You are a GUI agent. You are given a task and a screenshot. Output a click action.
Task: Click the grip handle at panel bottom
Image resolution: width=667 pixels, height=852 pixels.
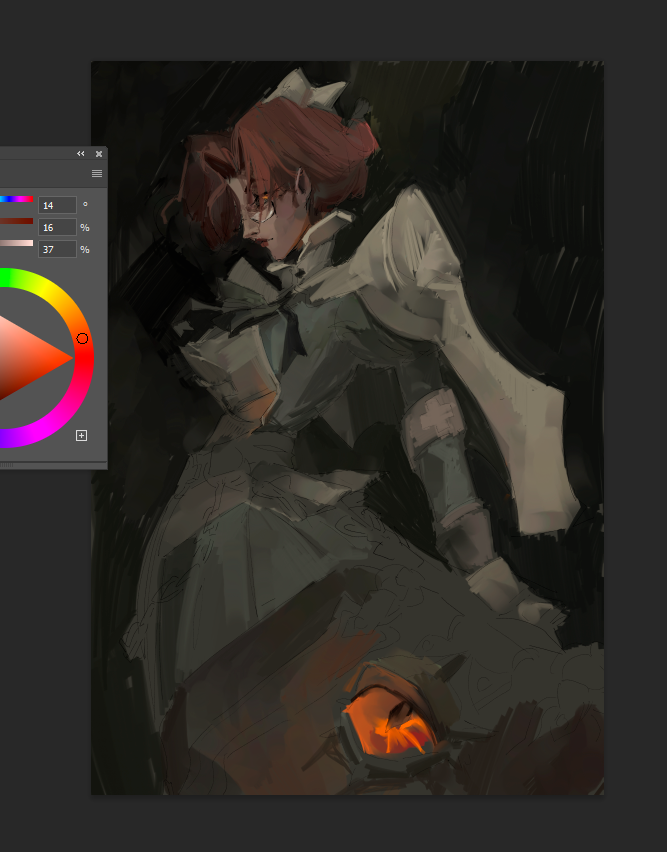click(x=7, y=465)
